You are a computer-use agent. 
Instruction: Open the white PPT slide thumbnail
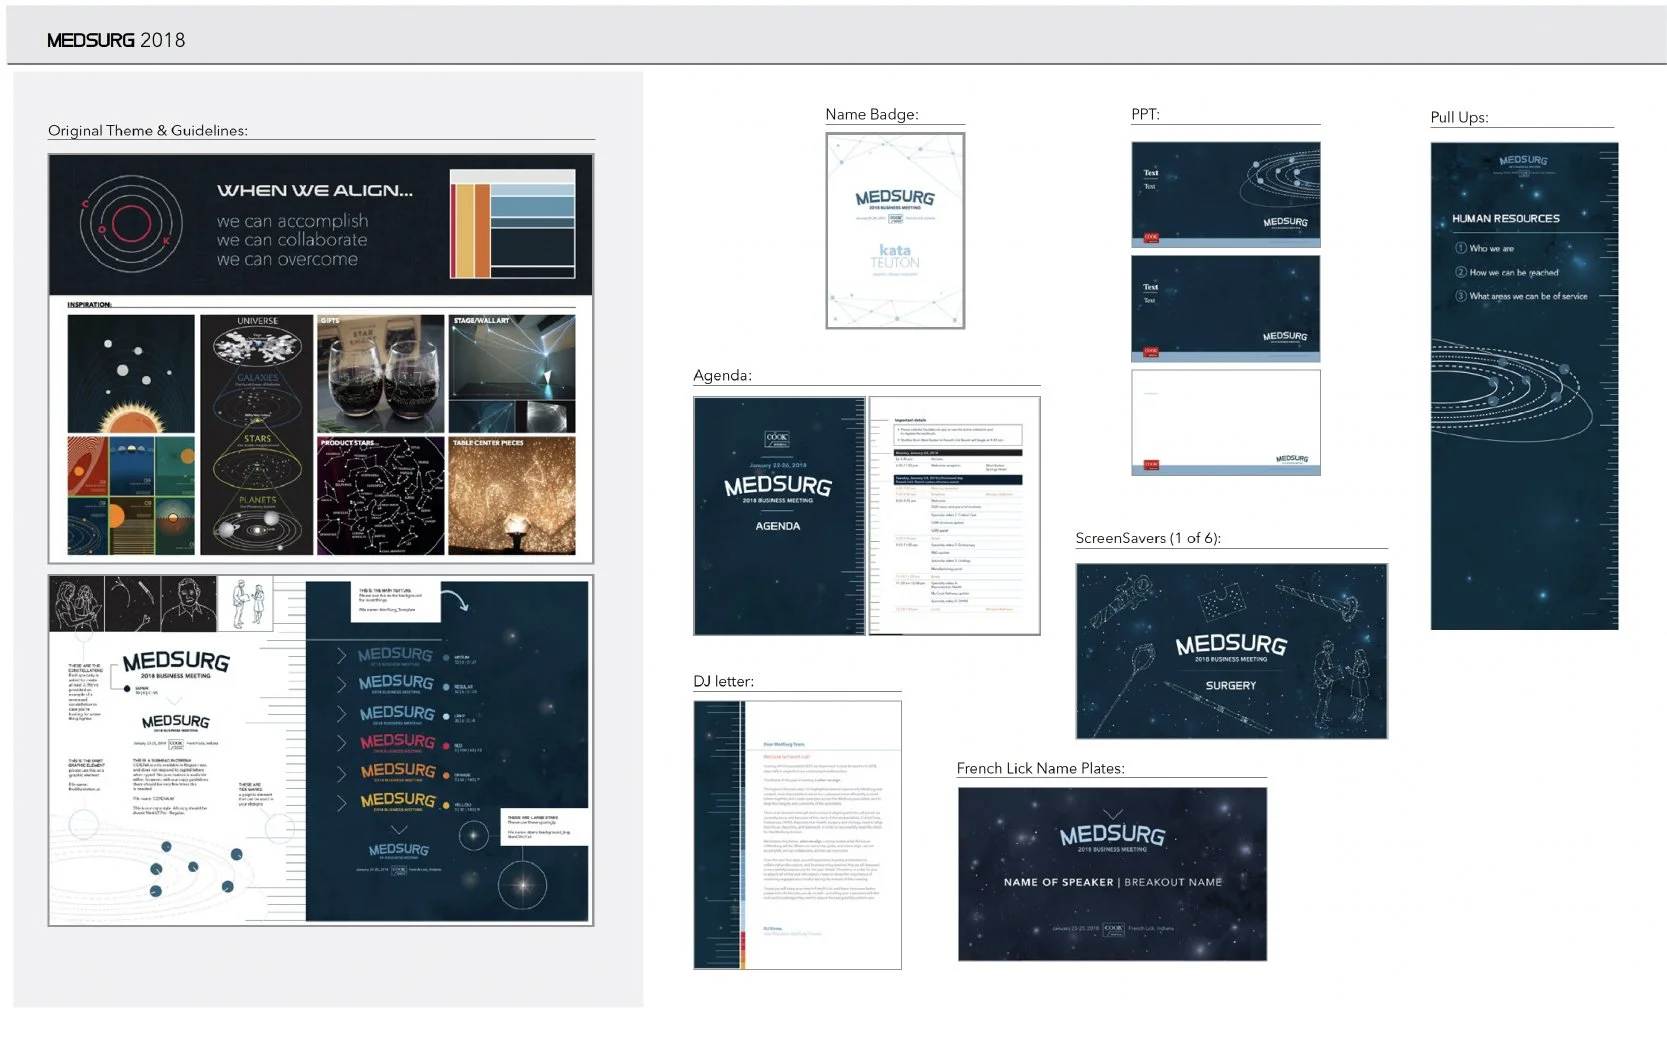point(1226,423)
